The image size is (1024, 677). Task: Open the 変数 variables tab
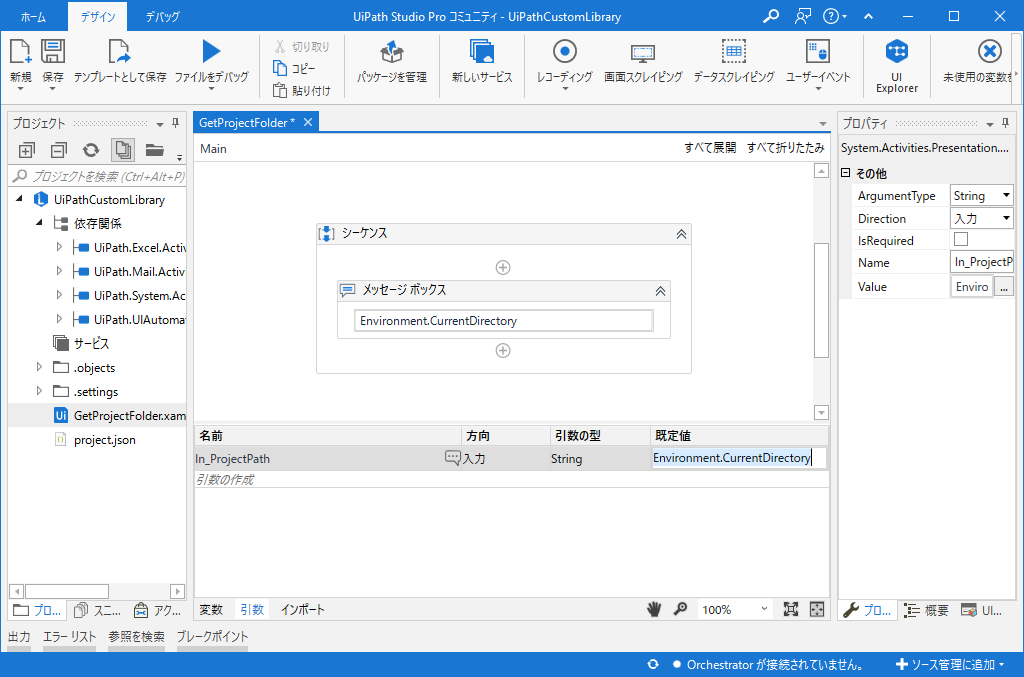[211, 610]
